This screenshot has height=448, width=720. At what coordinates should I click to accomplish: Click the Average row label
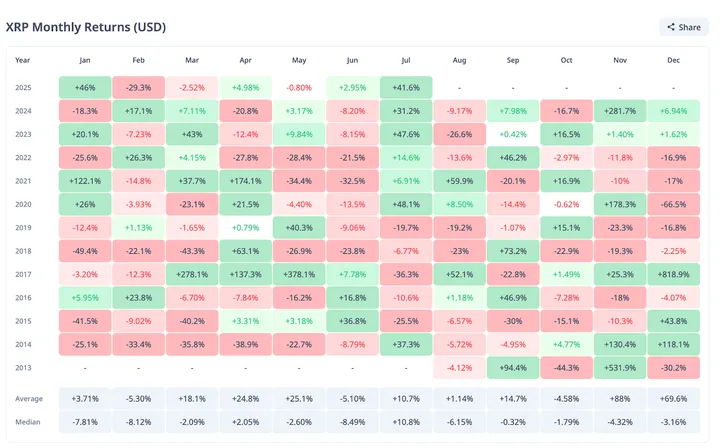pos(29,399)
